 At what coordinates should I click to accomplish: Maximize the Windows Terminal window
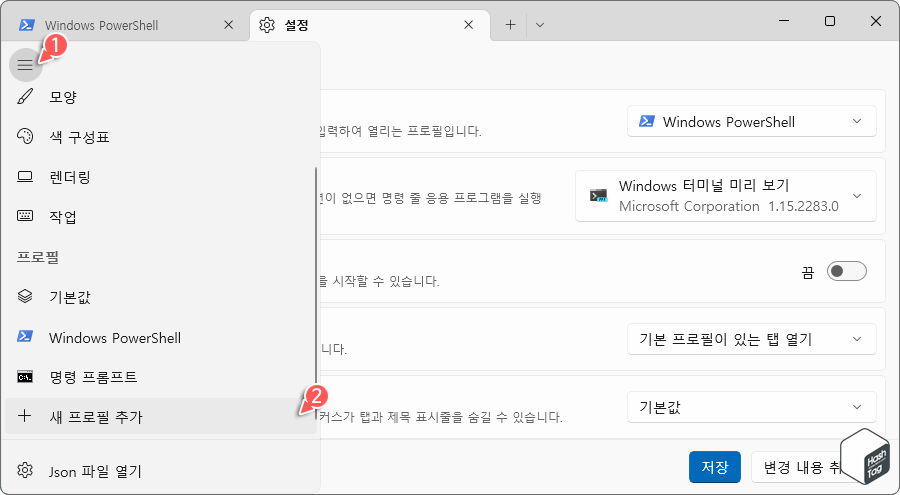coord(830,21)
